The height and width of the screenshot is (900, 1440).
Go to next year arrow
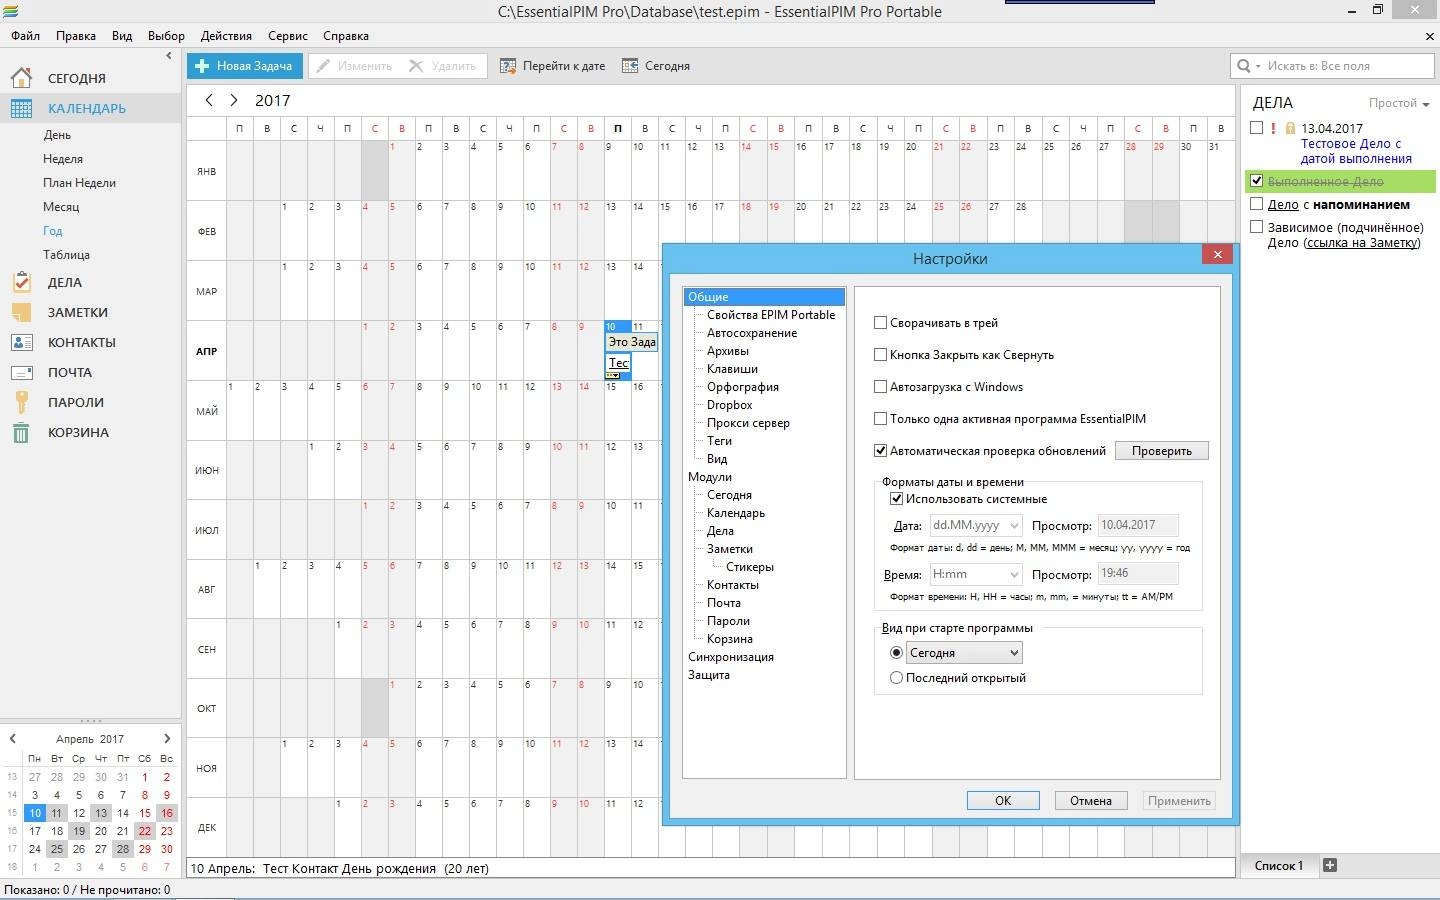[233, 100]
